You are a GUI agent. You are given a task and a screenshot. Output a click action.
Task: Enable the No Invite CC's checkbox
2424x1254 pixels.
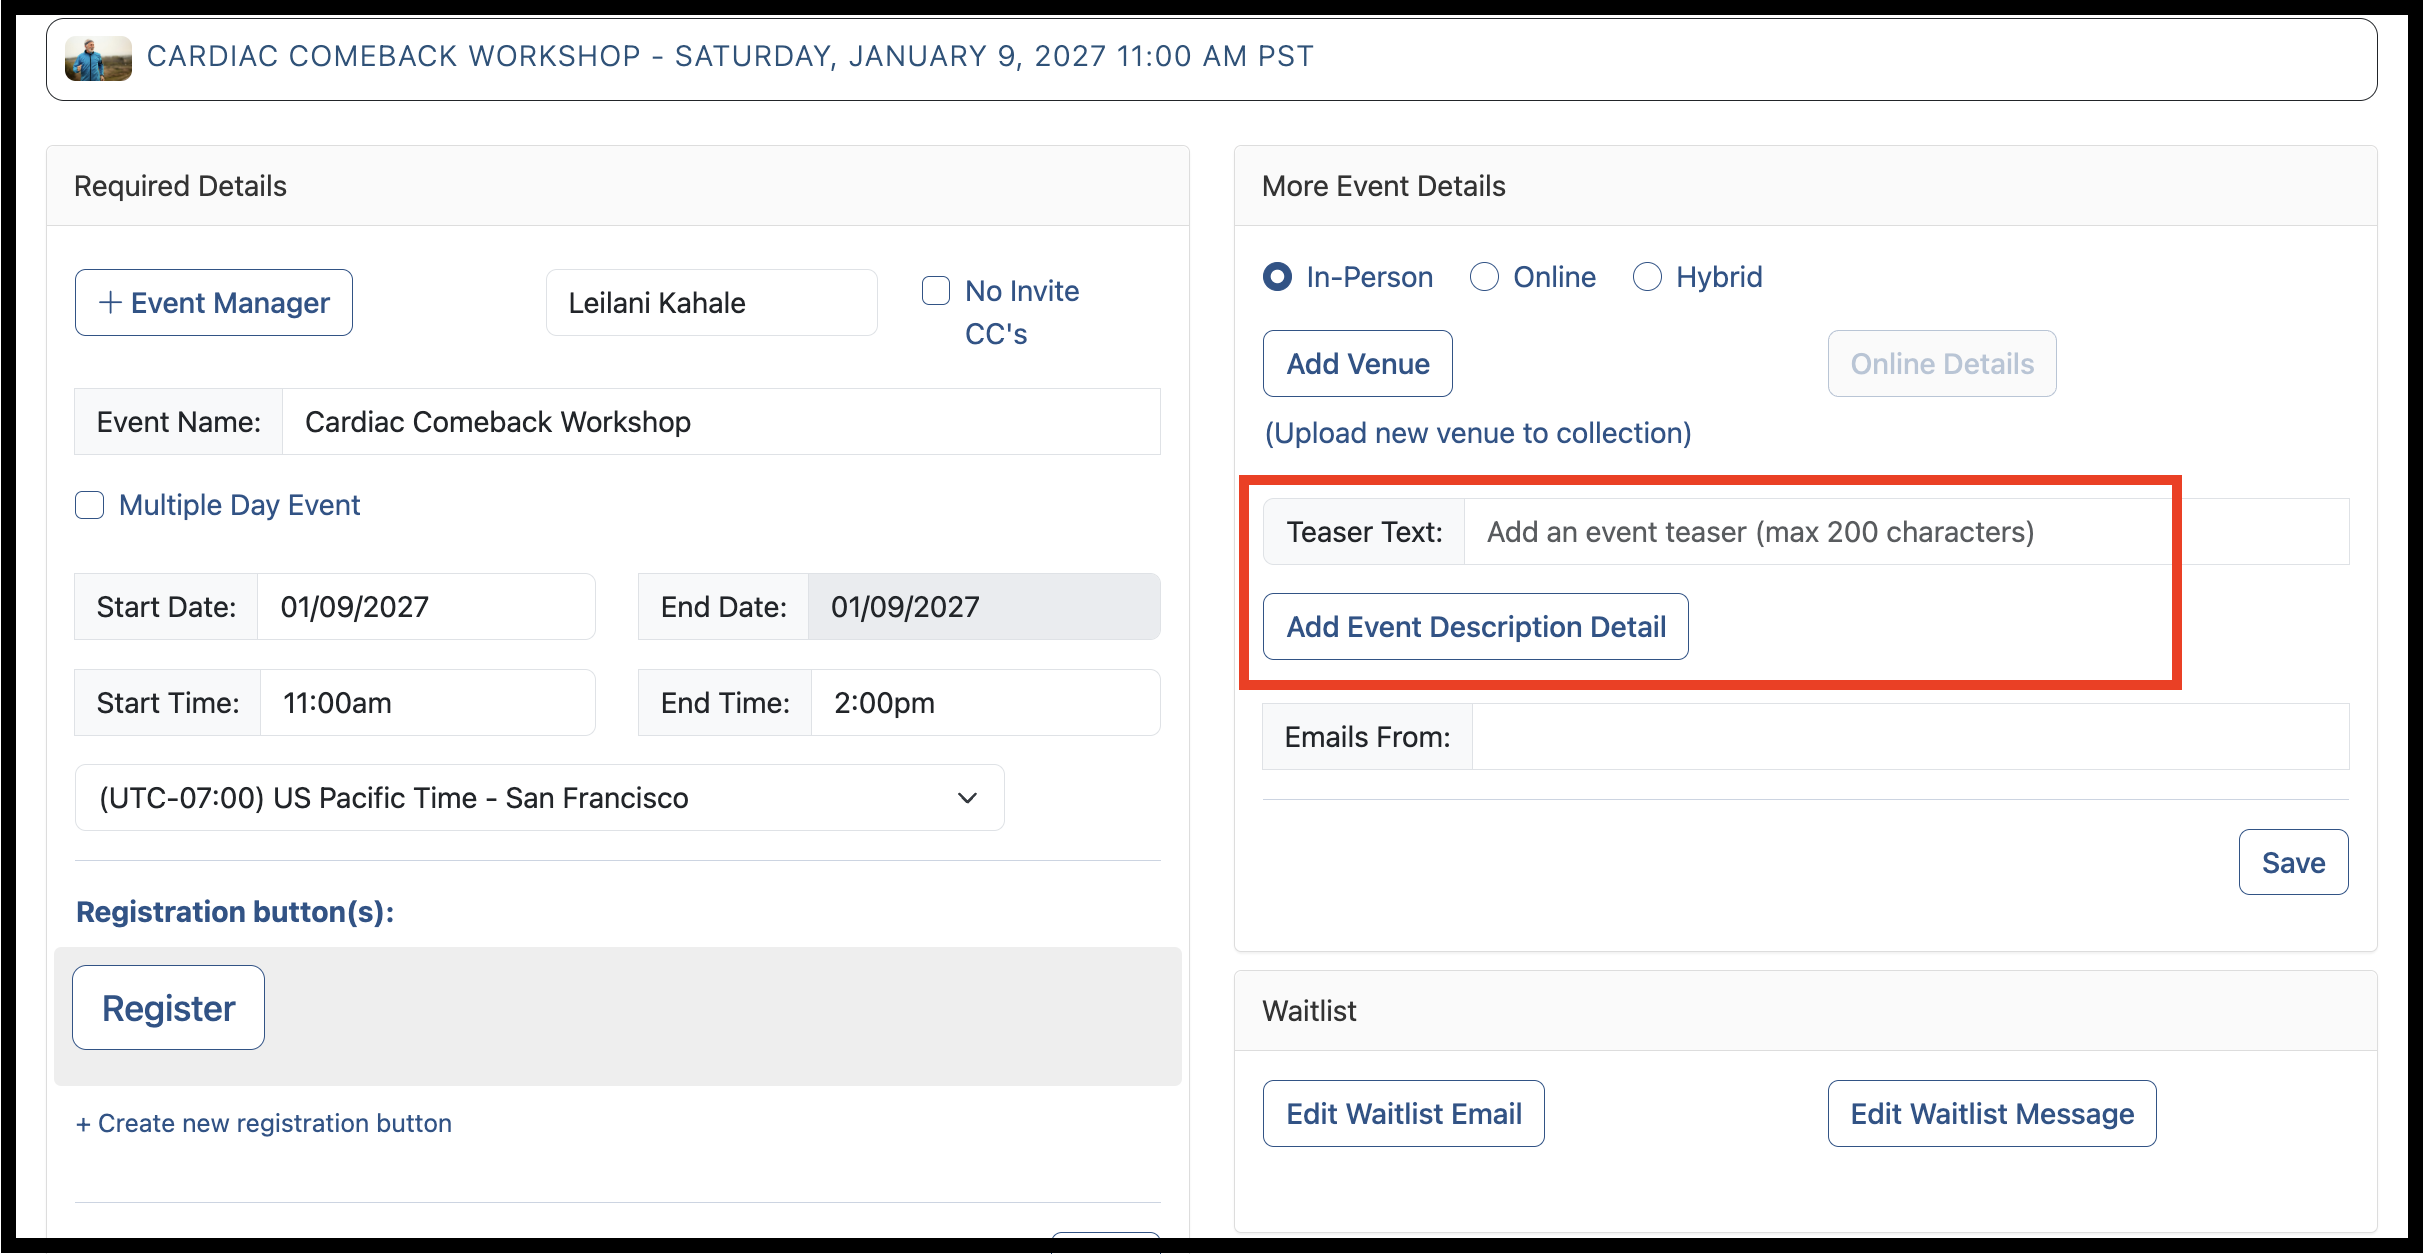click(936, 291)
